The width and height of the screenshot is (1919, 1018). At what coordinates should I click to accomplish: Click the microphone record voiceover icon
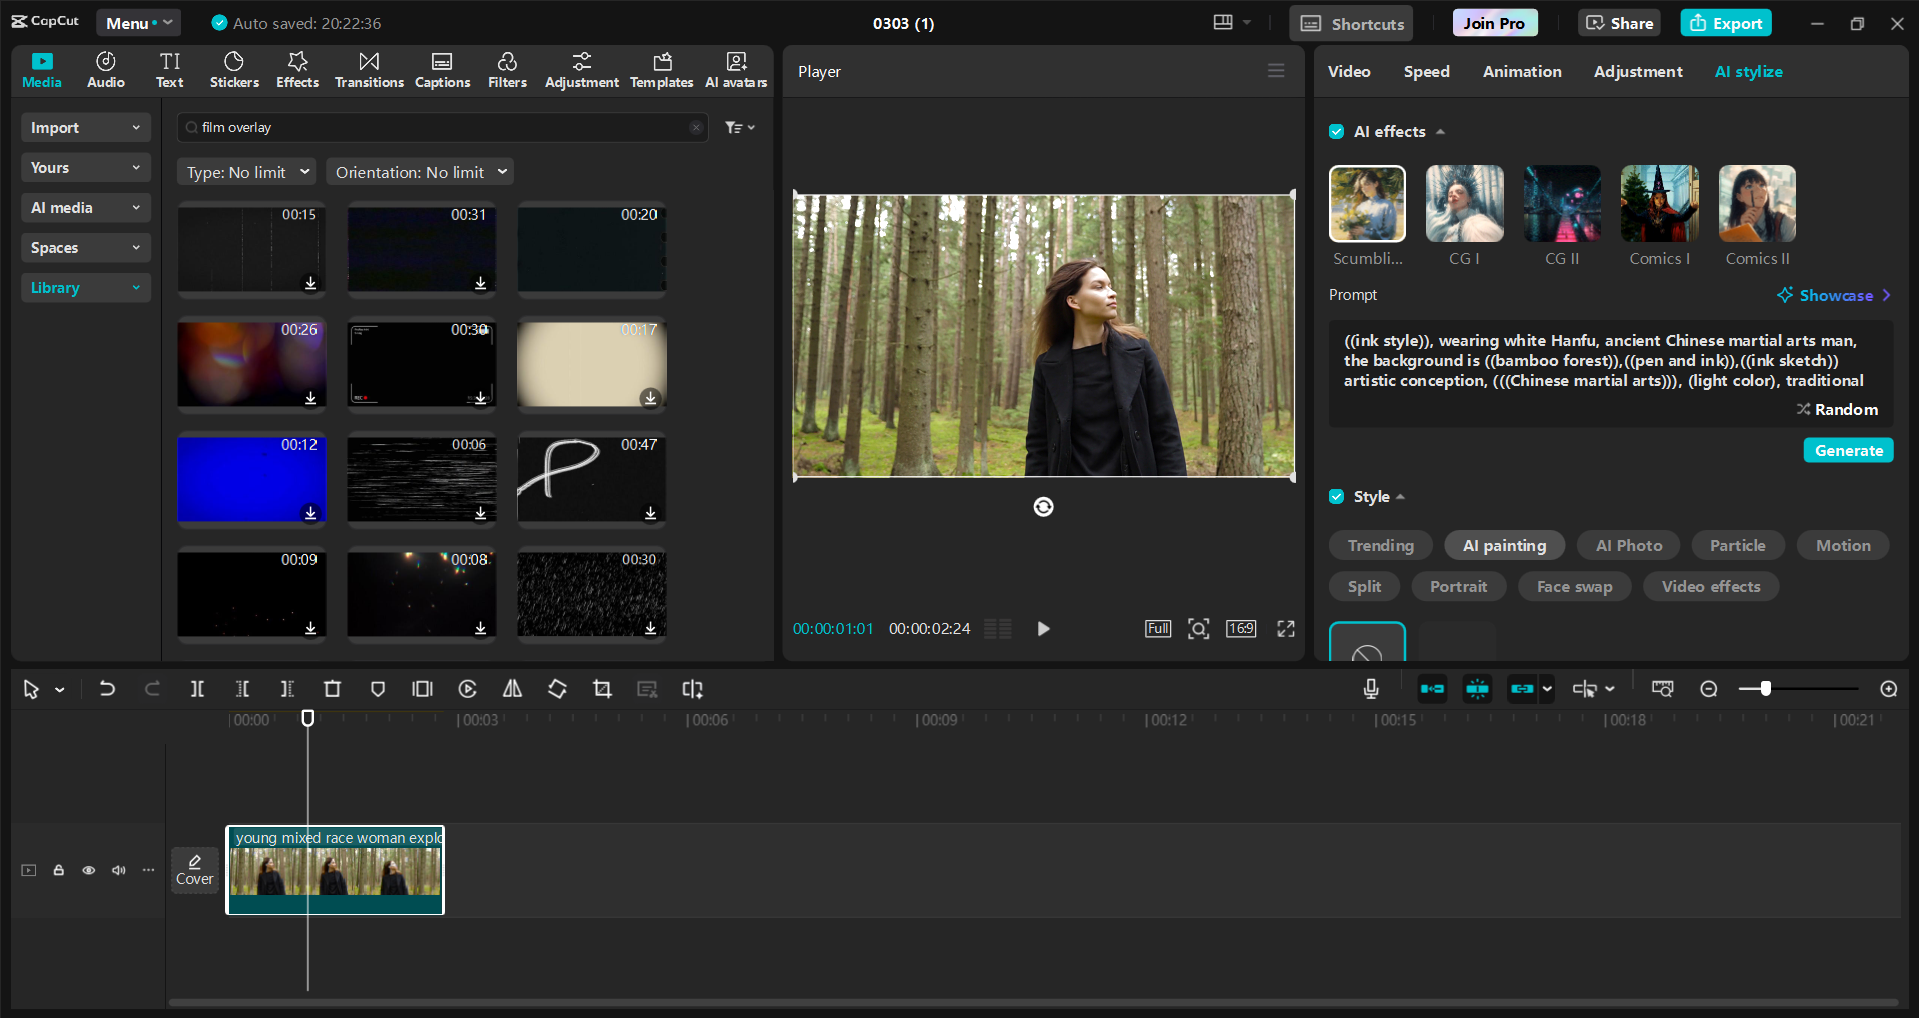pyautogui.click(x=1371, y=689)
